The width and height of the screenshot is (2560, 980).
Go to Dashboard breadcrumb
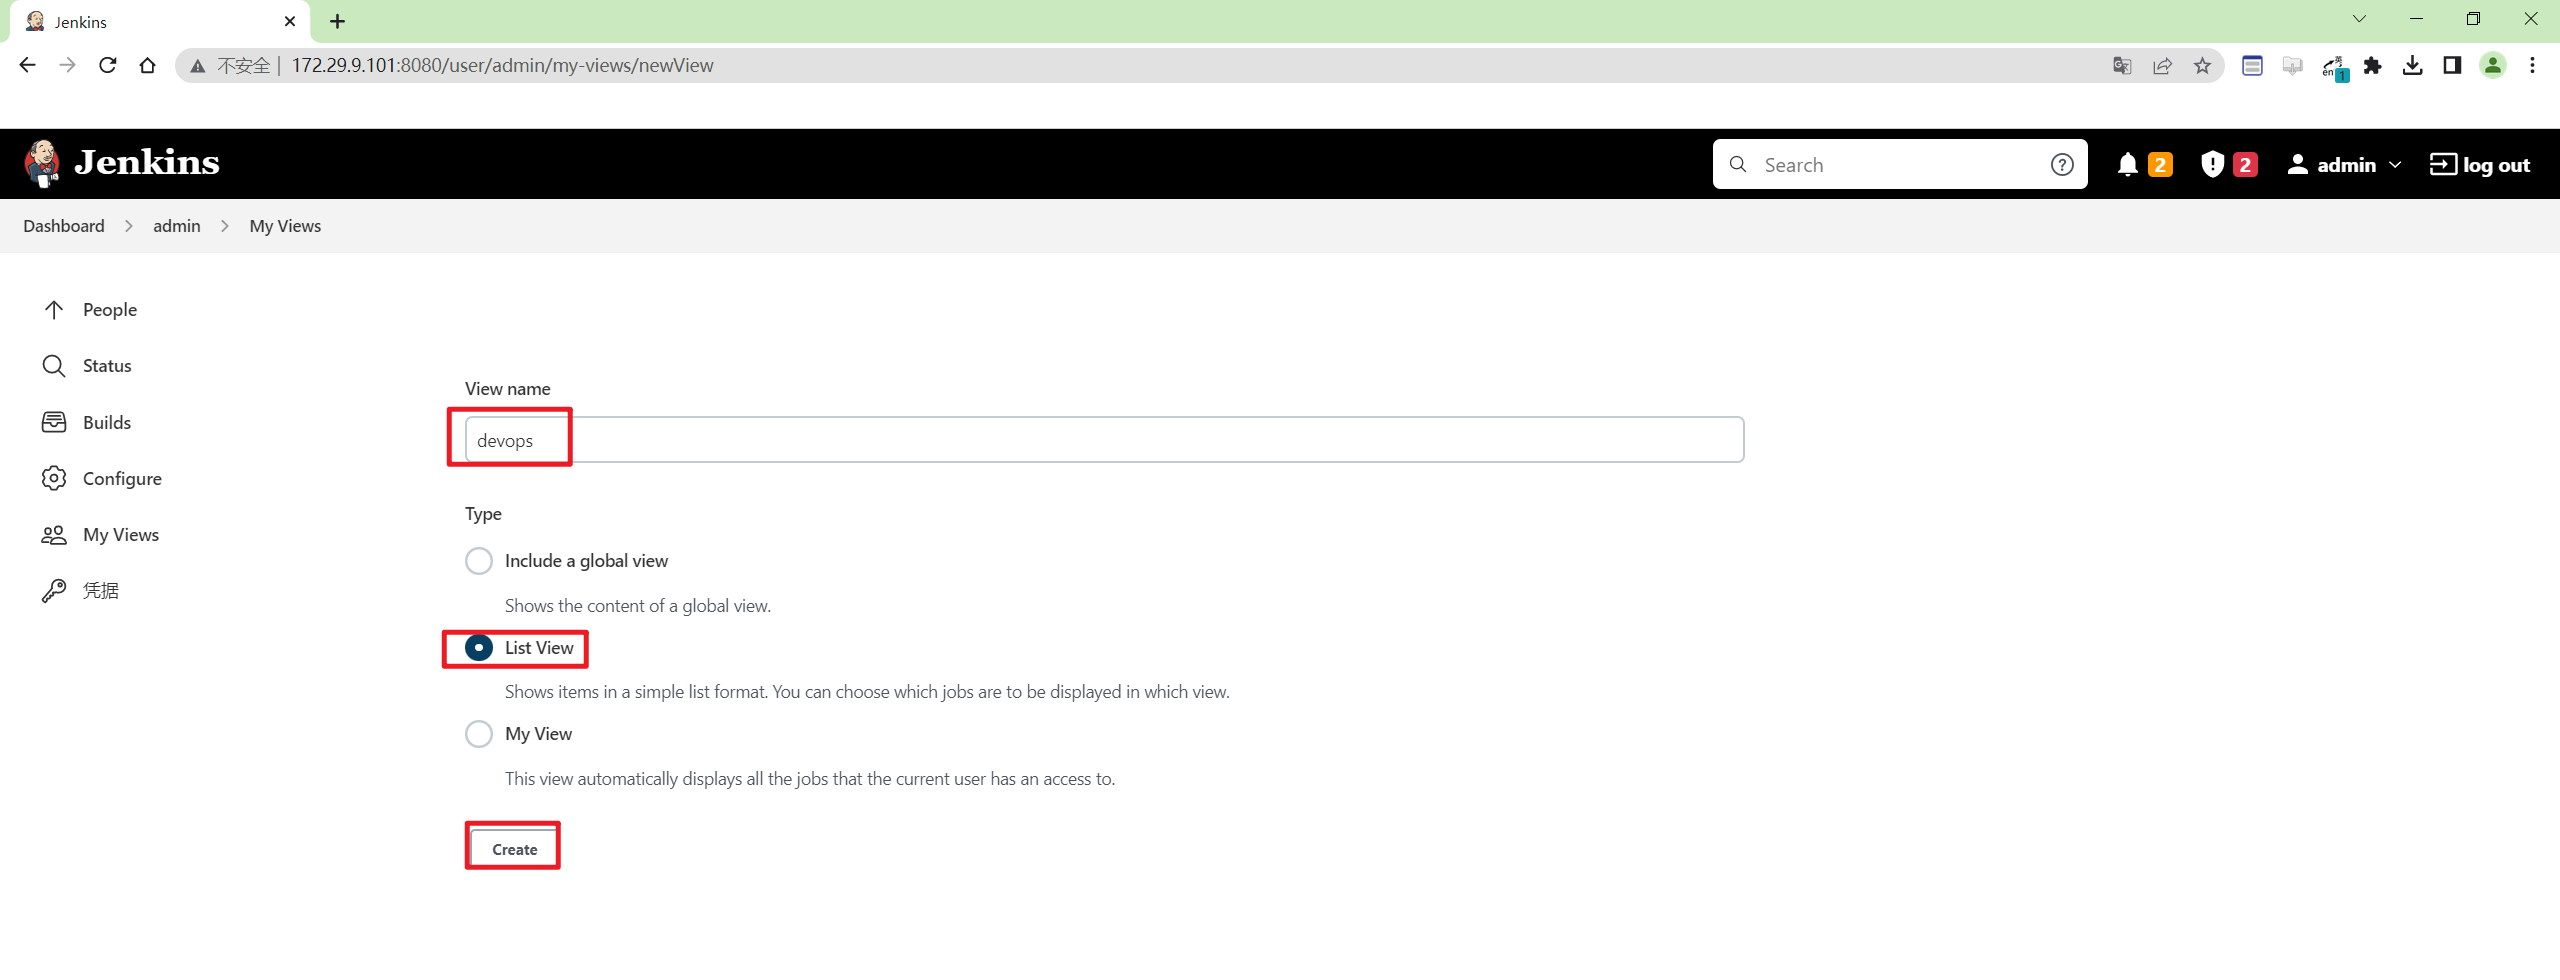[64, 226]
